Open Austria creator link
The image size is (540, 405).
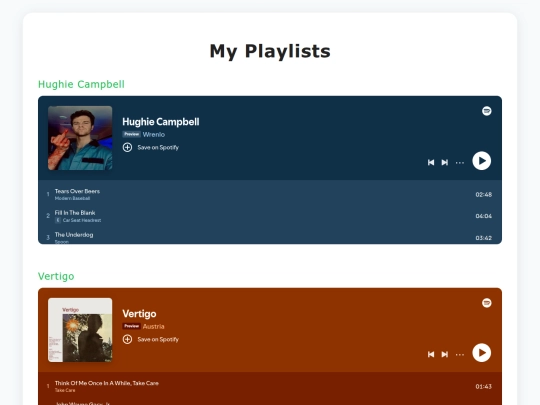(x=154, y=326)
